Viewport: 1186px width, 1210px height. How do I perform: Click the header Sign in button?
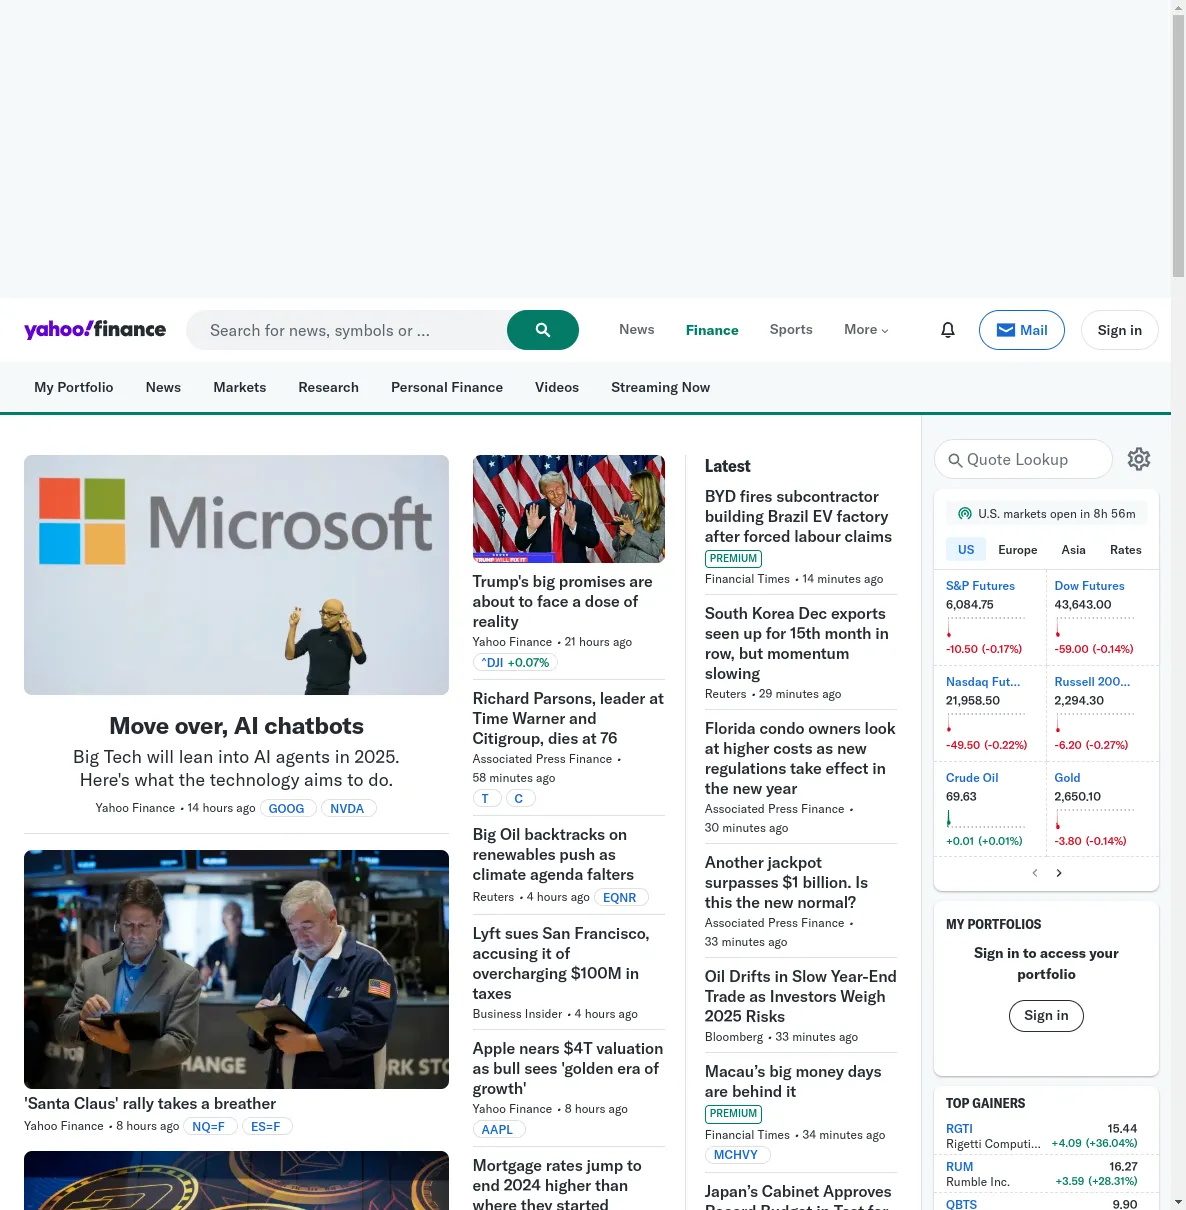click(x=1120, y=330)
